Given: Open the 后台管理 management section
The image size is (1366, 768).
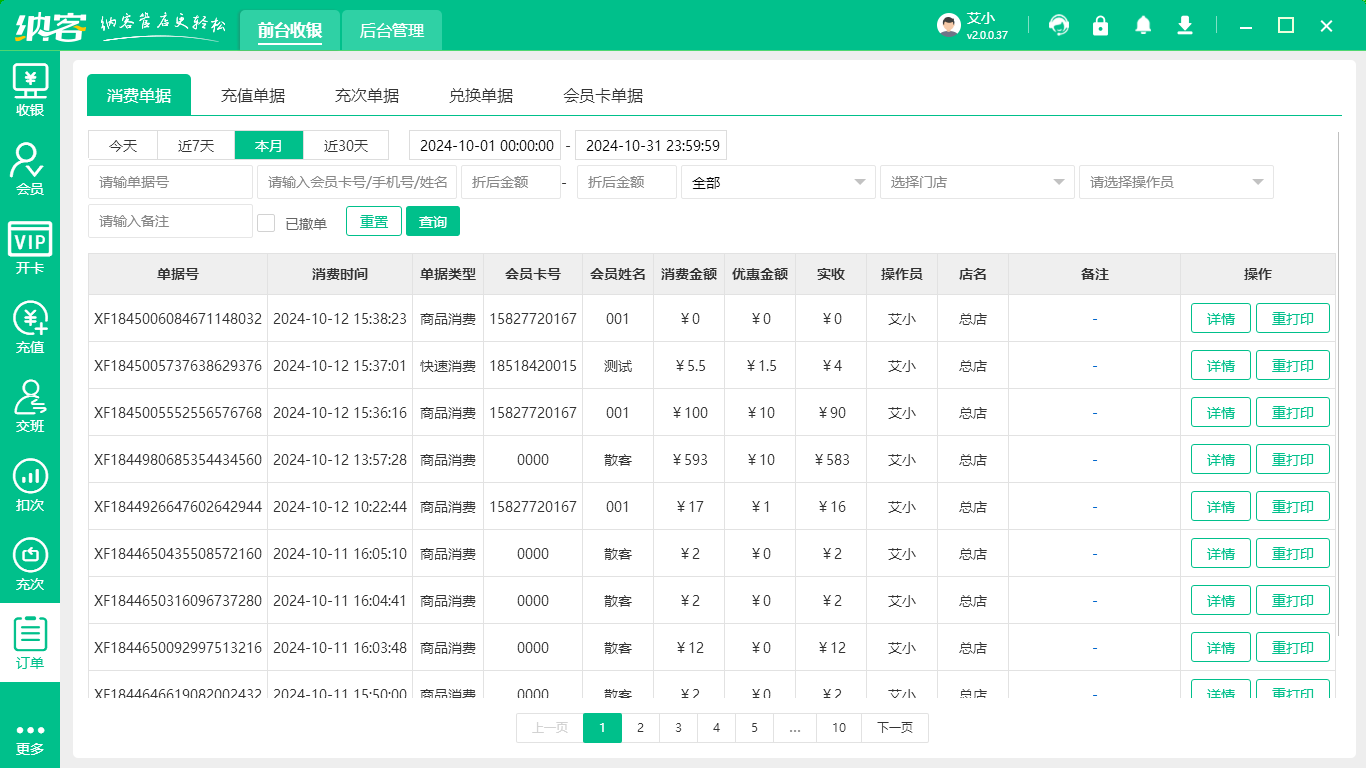Looking at the screenshot, I should click(391, 30).
